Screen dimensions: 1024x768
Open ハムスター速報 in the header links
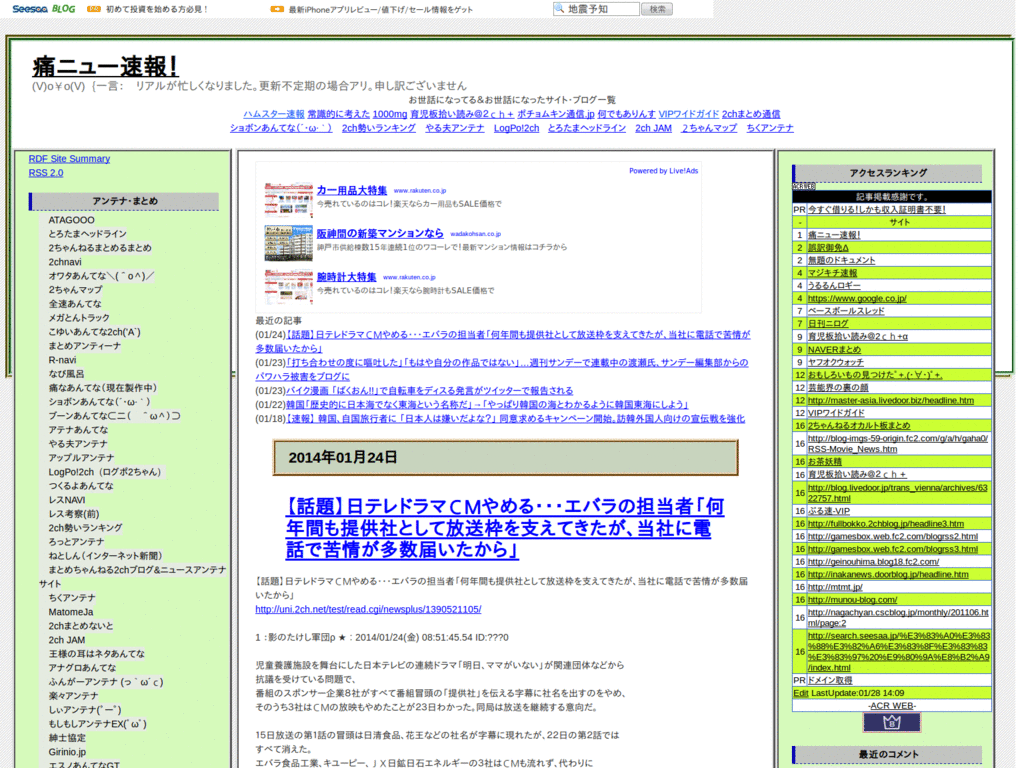tap(273, 114)
